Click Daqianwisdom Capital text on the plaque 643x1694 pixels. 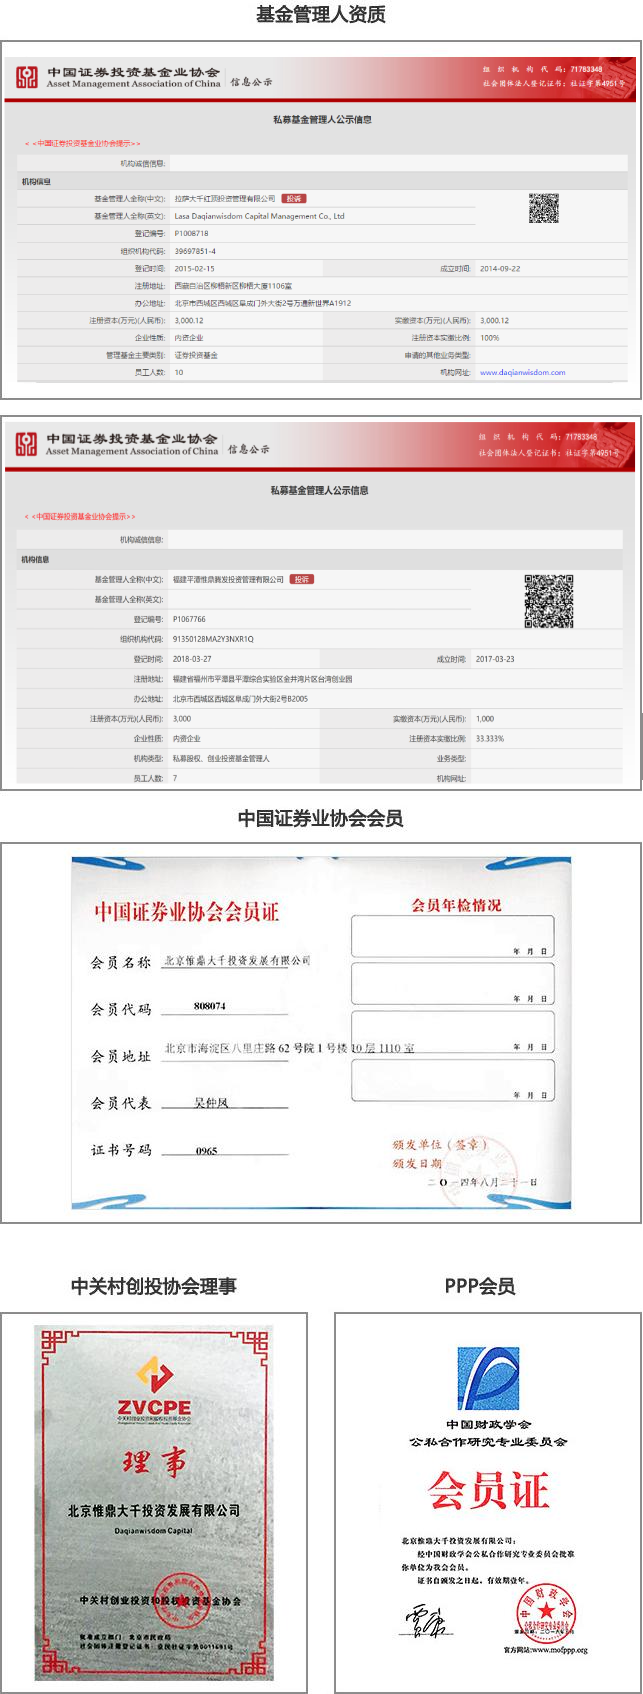click(x=153, y=1529)
